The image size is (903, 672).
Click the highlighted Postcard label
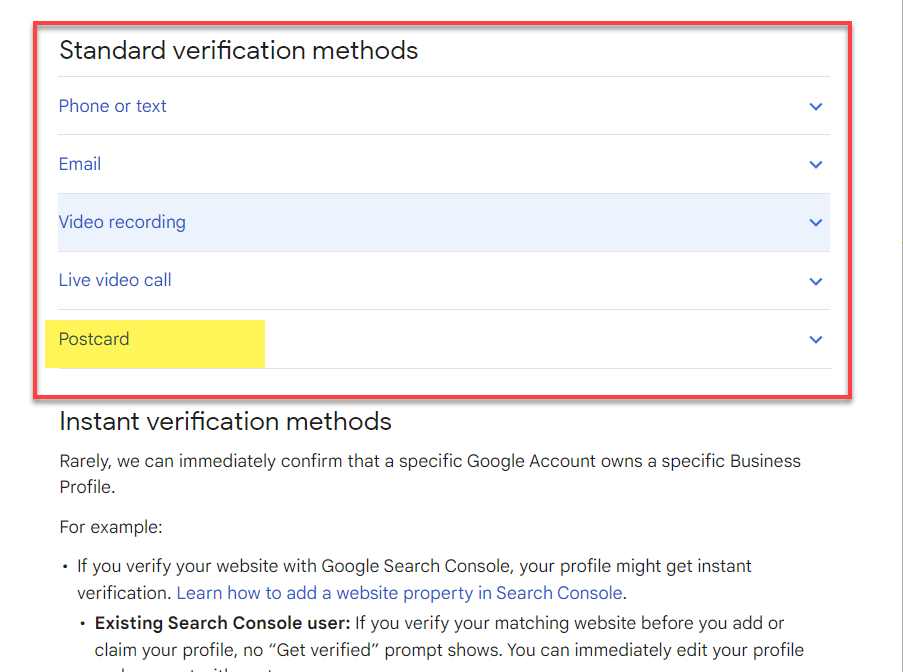[94, 339]
